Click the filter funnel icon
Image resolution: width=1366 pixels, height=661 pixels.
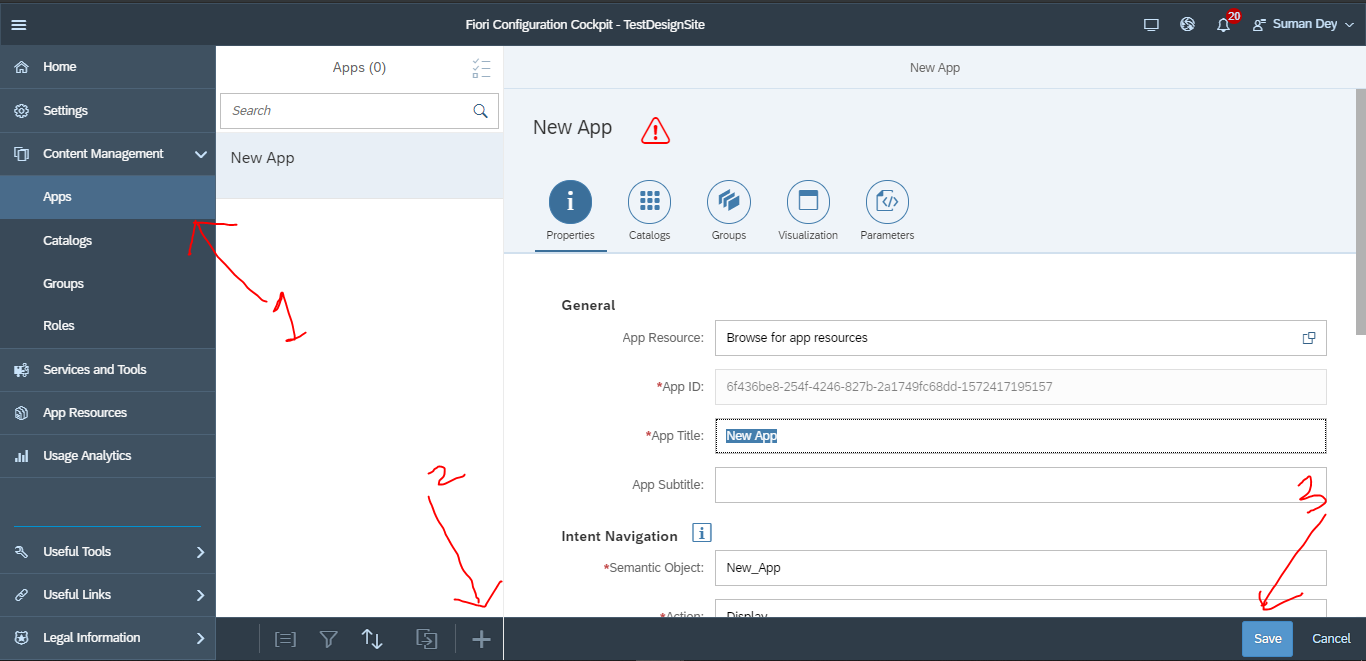pyautogui.click(x=328, y=639)
